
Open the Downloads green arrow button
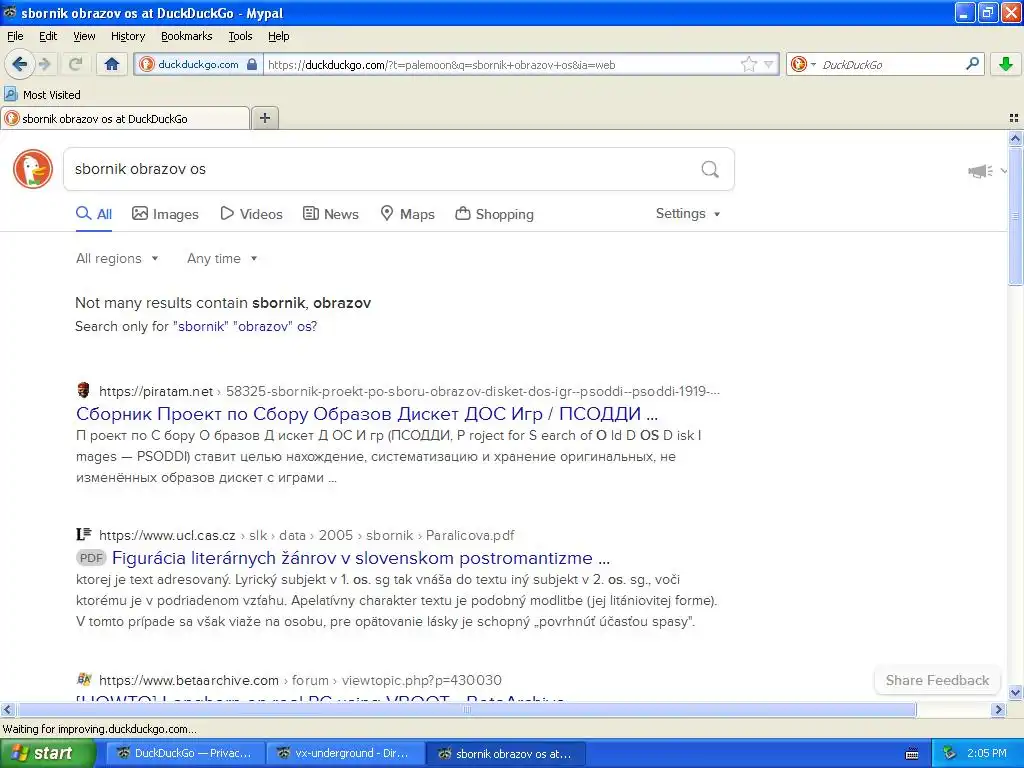1006,64
